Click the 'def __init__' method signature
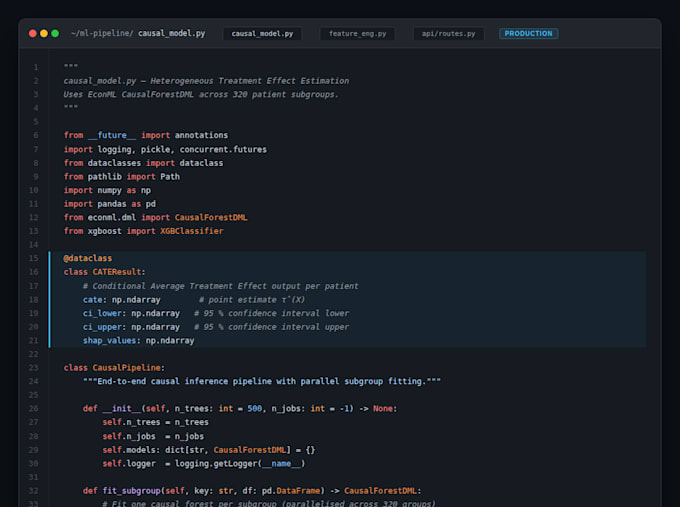 click(x=240, y=409)
